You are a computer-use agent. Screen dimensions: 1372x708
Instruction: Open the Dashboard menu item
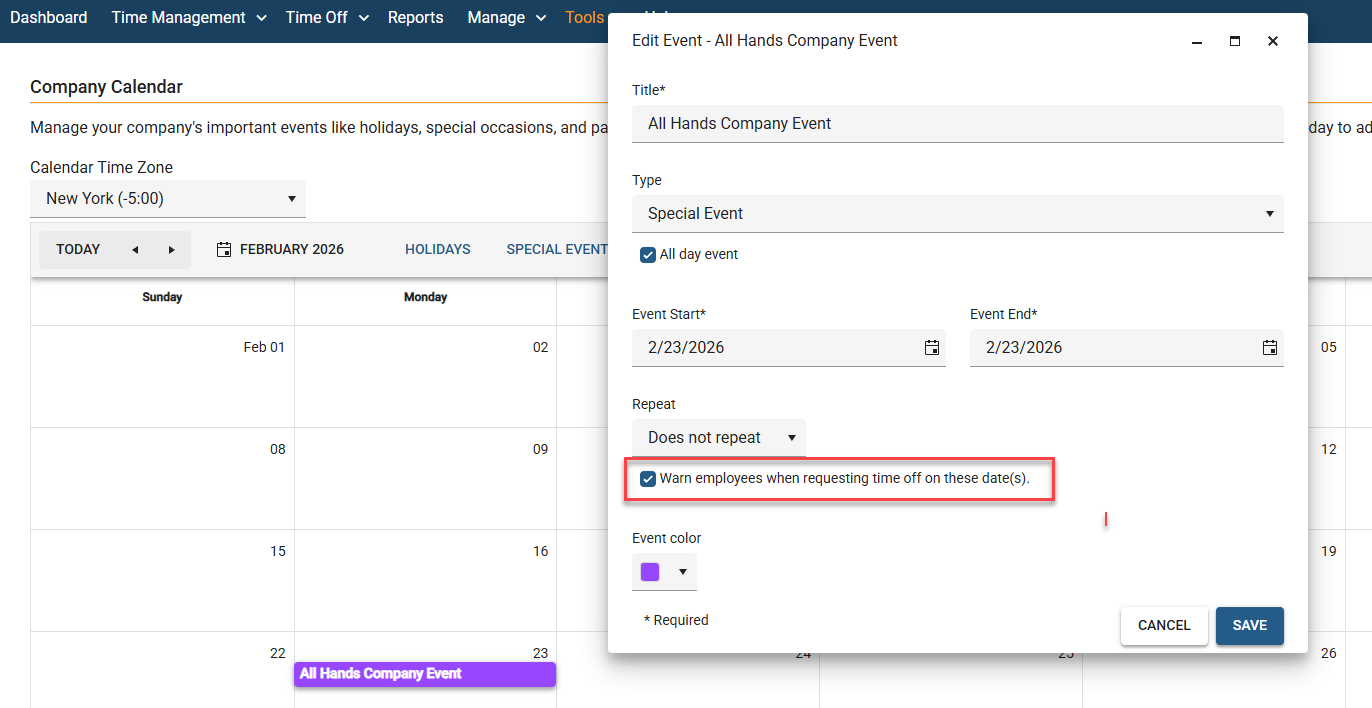tap(49, 18)
